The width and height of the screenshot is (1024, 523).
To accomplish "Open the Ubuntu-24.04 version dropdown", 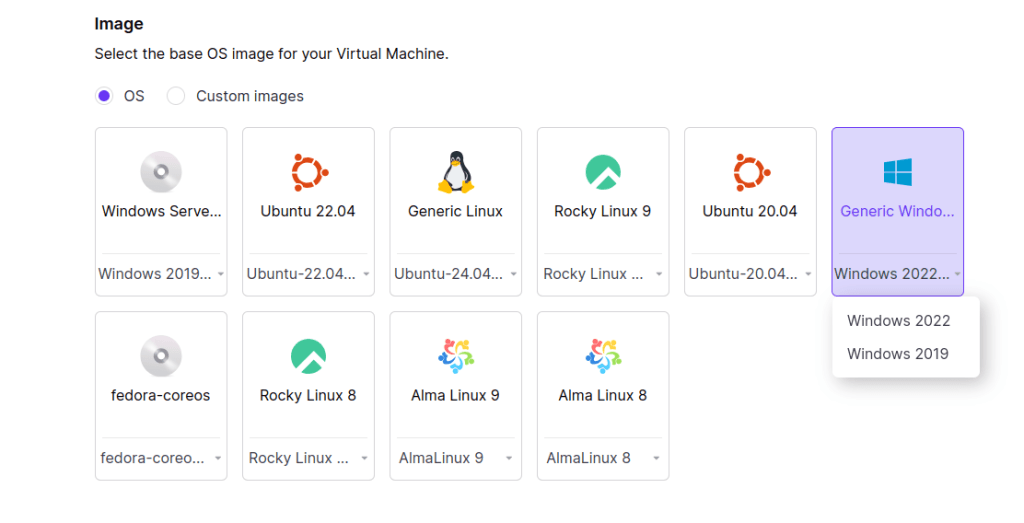I will pos(456,274).
